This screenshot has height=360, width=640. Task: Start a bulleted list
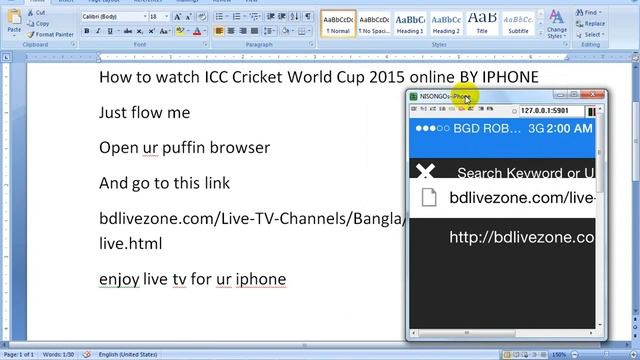click(x=219, y=17)
